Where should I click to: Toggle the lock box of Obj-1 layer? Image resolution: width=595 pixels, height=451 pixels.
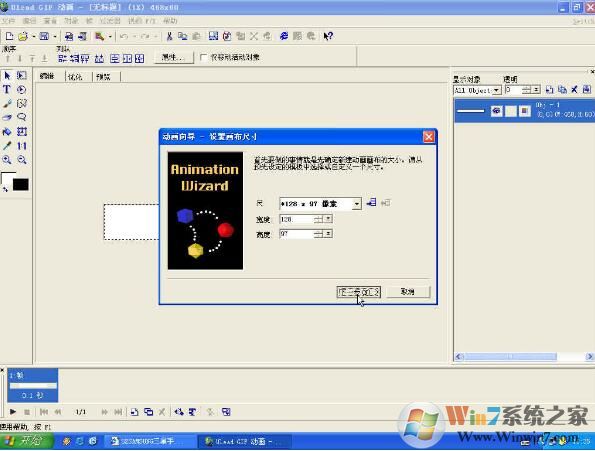tap(511, 111)
